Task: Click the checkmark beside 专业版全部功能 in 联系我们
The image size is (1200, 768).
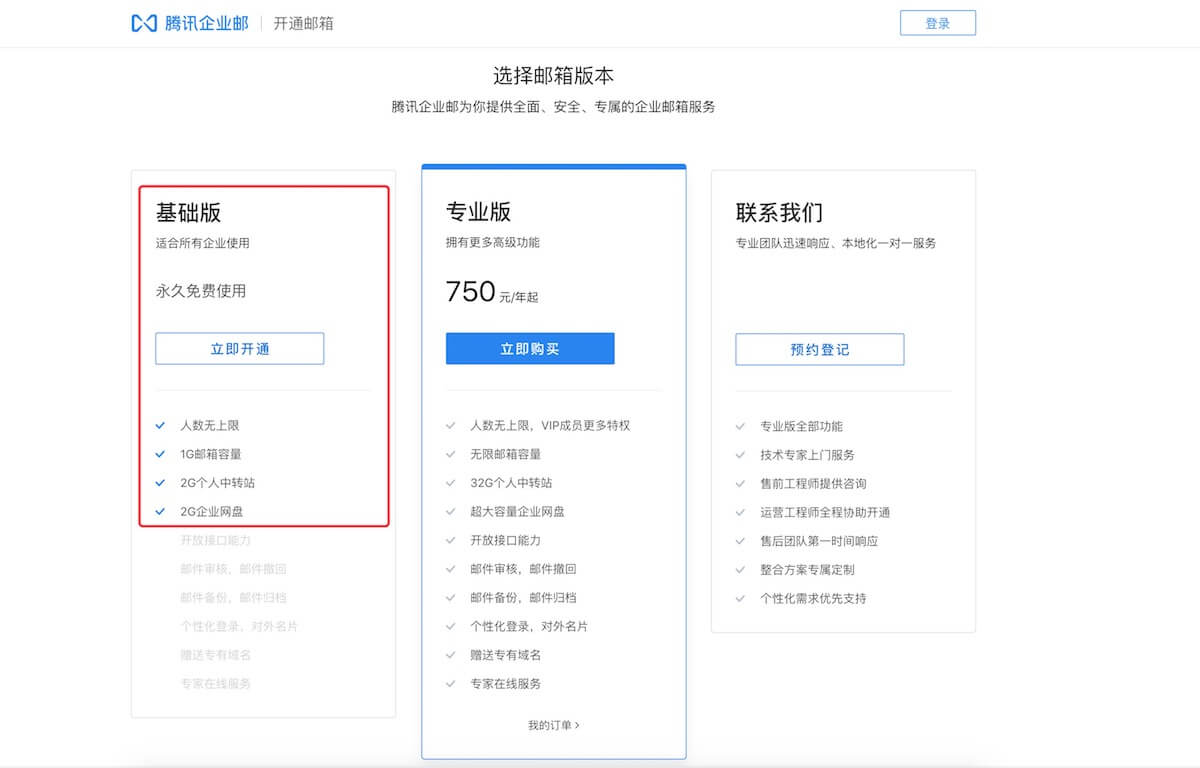Action: click(741, 424)
